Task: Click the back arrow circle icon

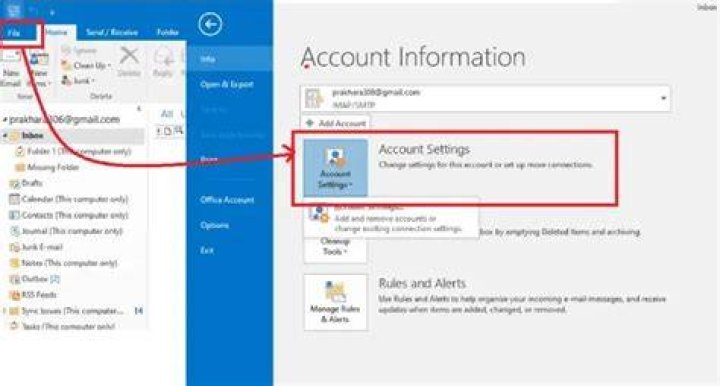Action: coord(210,24)
